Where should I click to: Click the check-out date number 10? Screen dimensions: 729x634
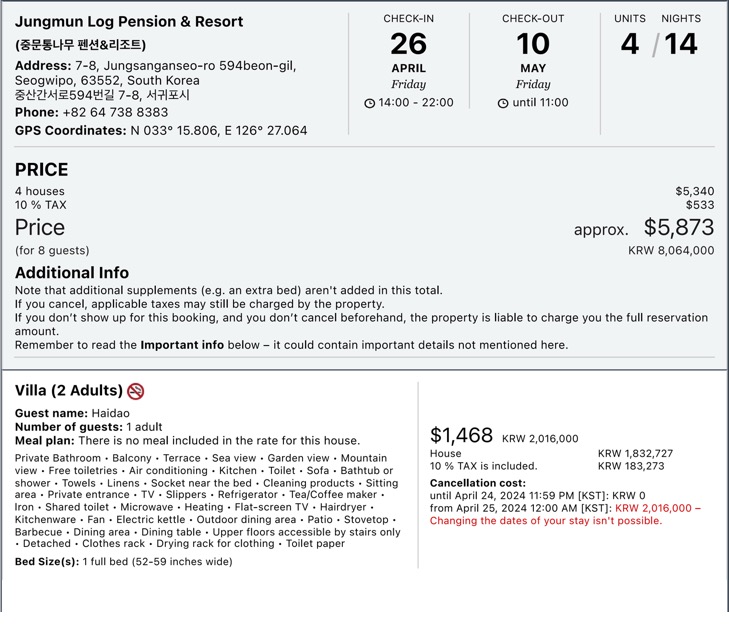point(532,44)
